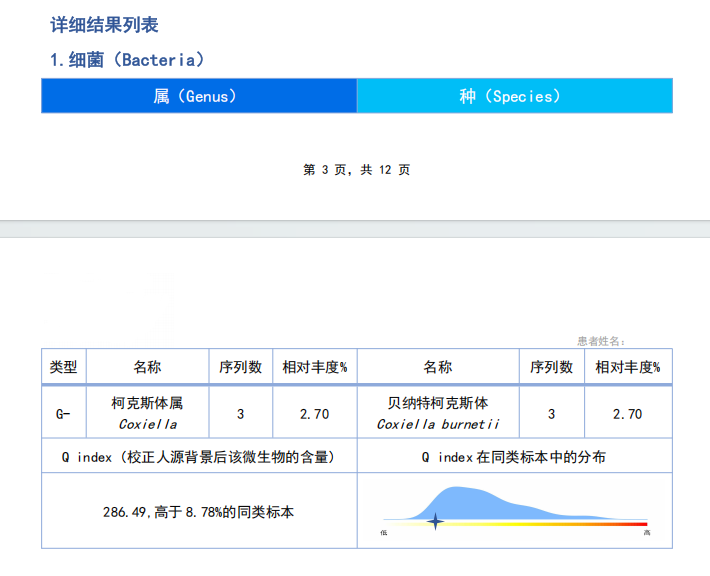Viewport: 710px width, 576px height.
Task: Select the 贝纳特柯克斯体 species name
Action: coord(438,403)
